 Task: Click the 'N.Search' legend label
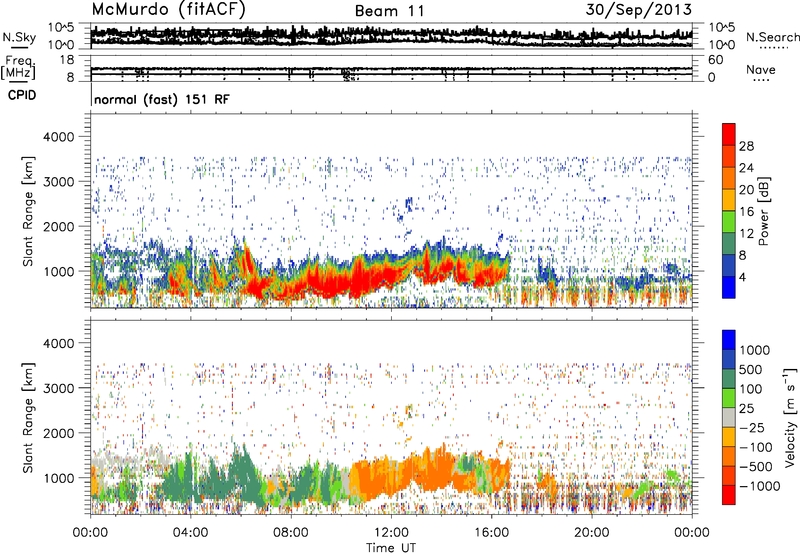772,37
